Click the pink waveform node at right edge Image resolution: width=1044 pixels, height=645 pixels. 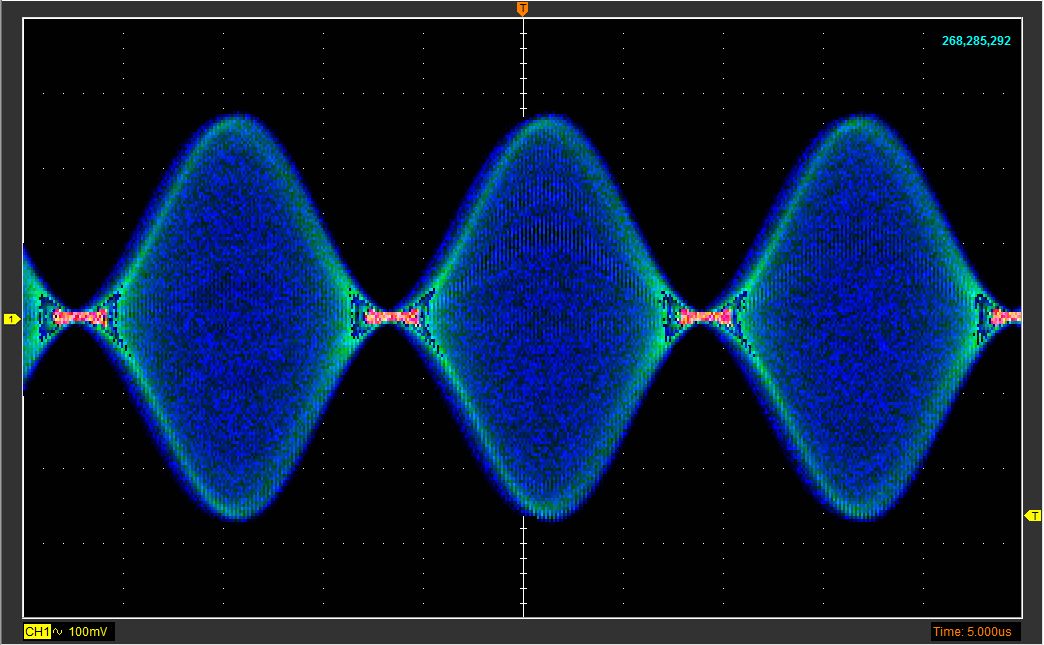pos(1007,317)
